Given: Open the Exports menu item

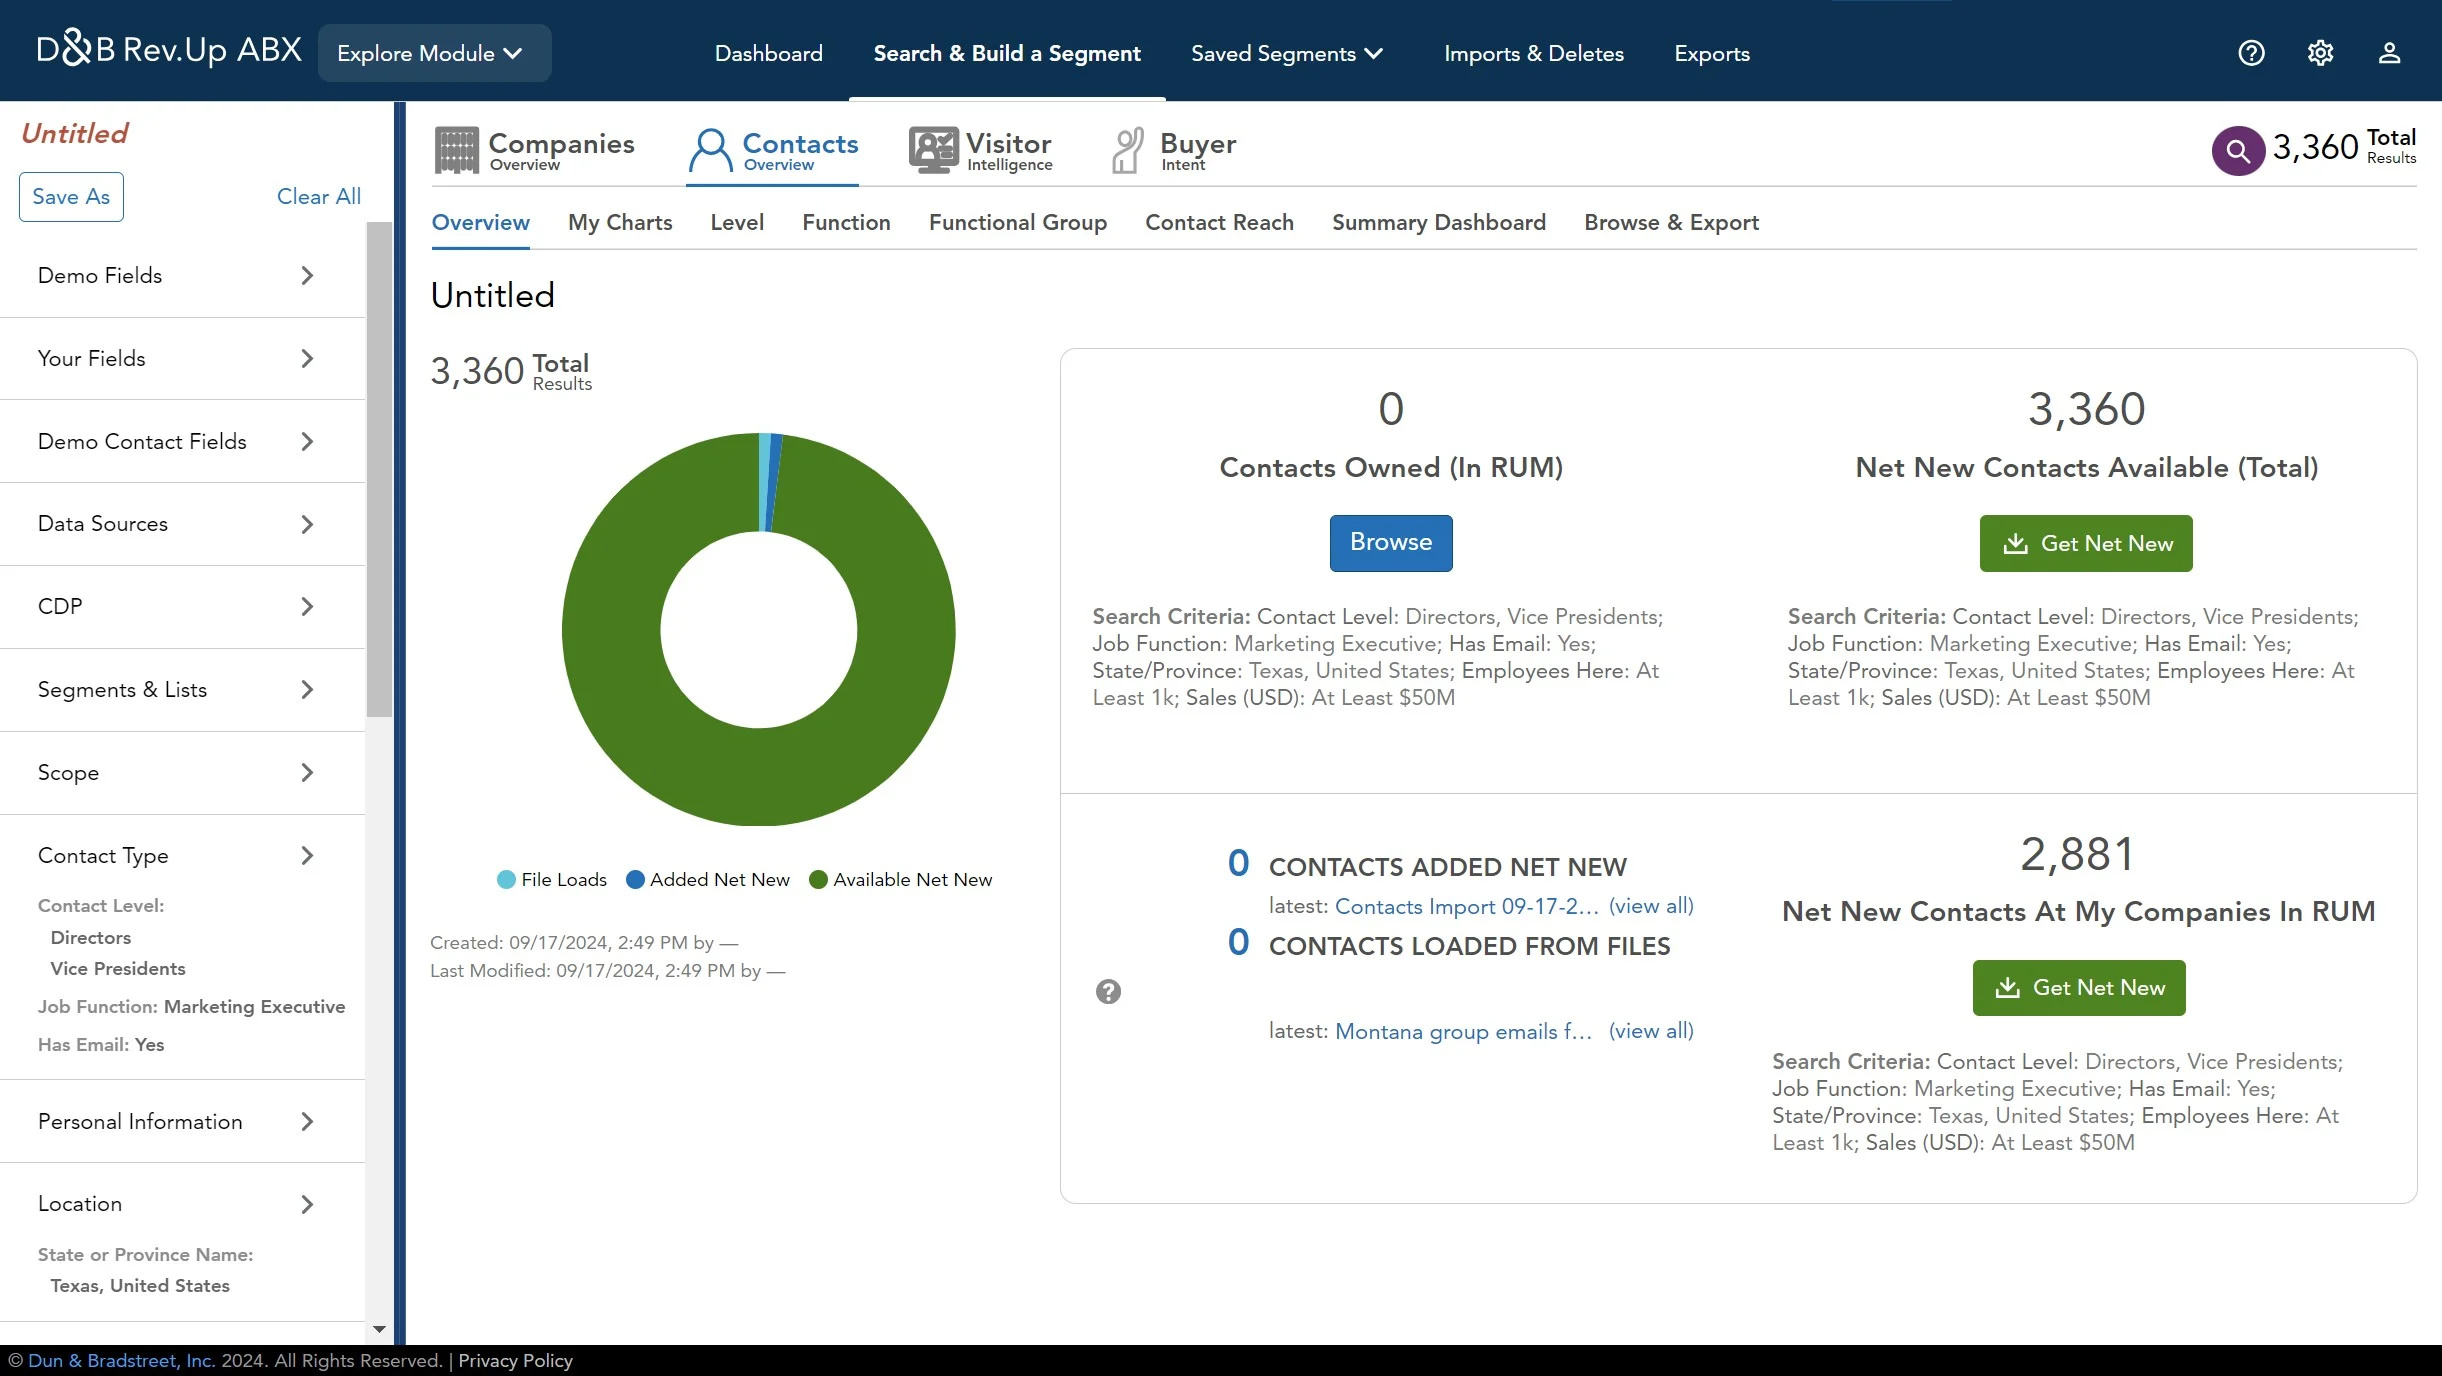Looking at the screenshot, I should pos(1712,54).
